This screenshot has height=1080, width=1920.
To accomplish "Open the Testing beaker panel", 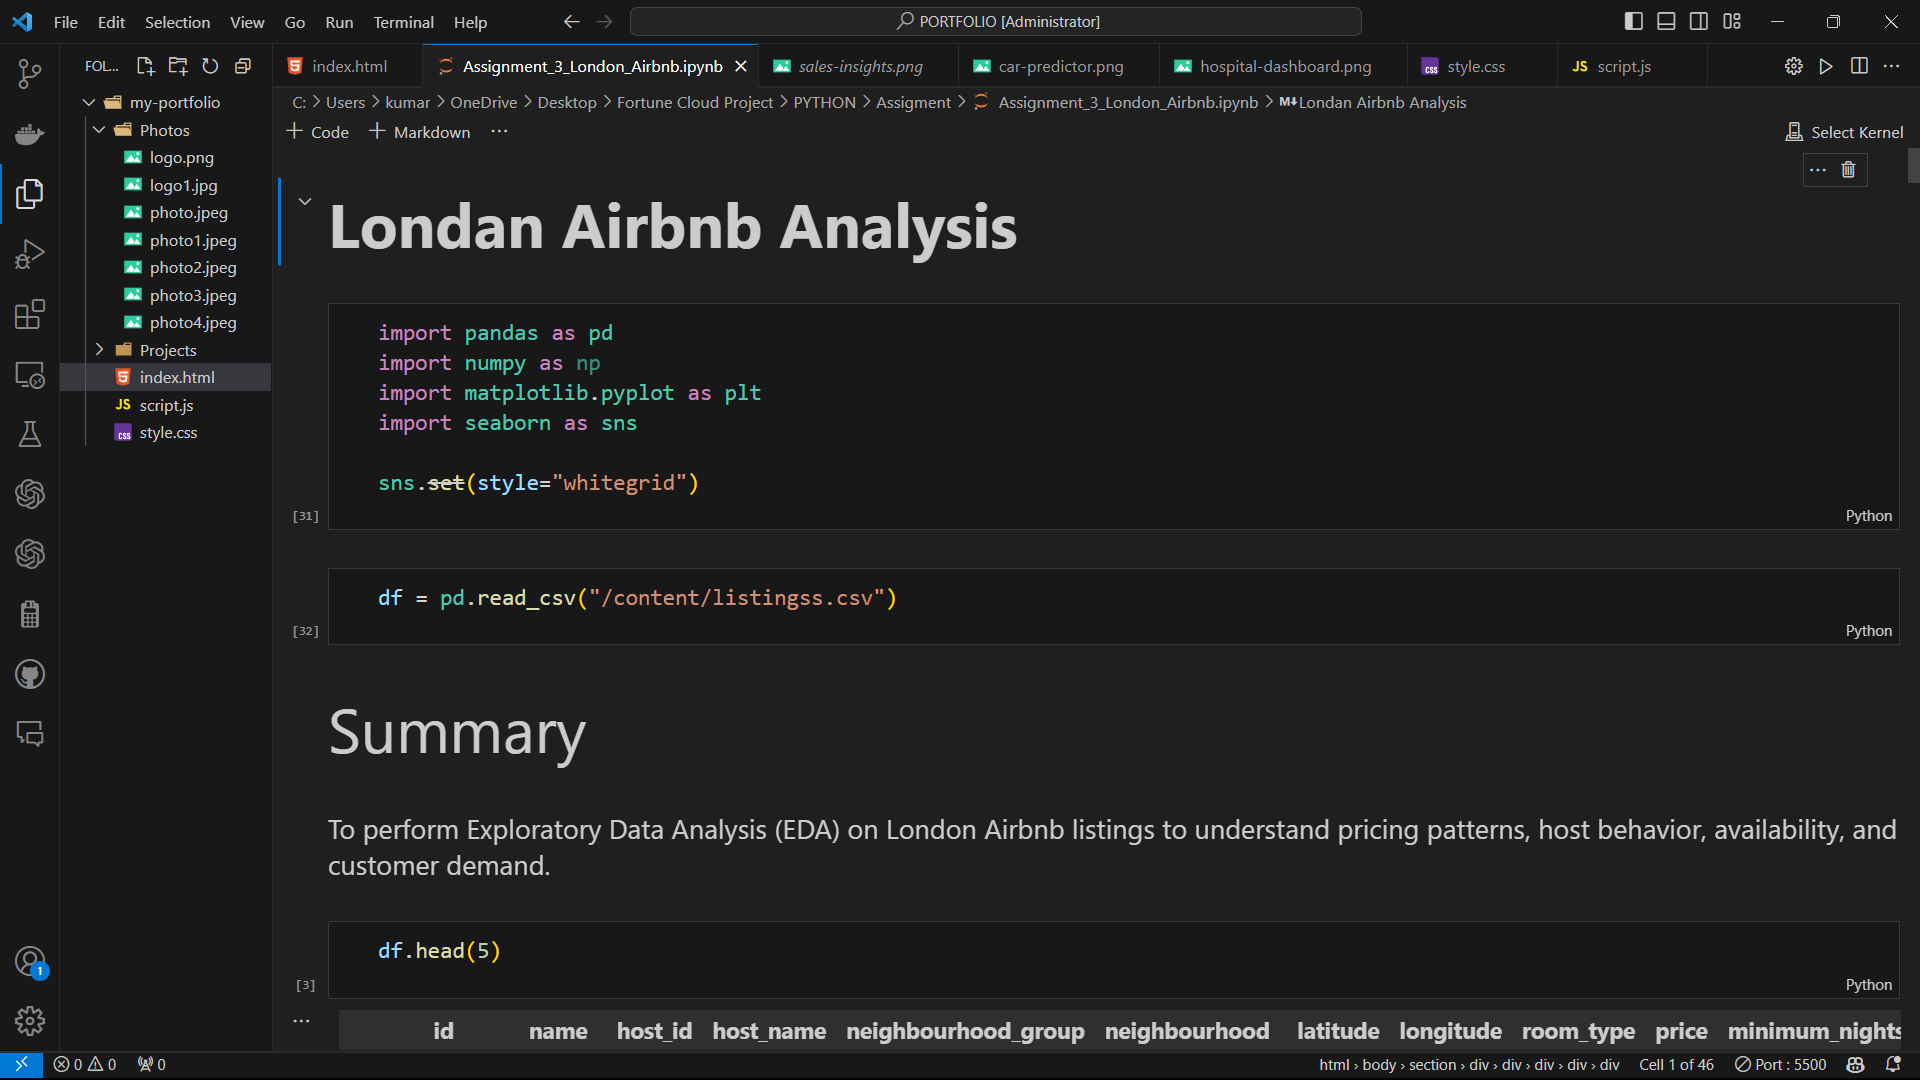I will (x=29, y=434).
